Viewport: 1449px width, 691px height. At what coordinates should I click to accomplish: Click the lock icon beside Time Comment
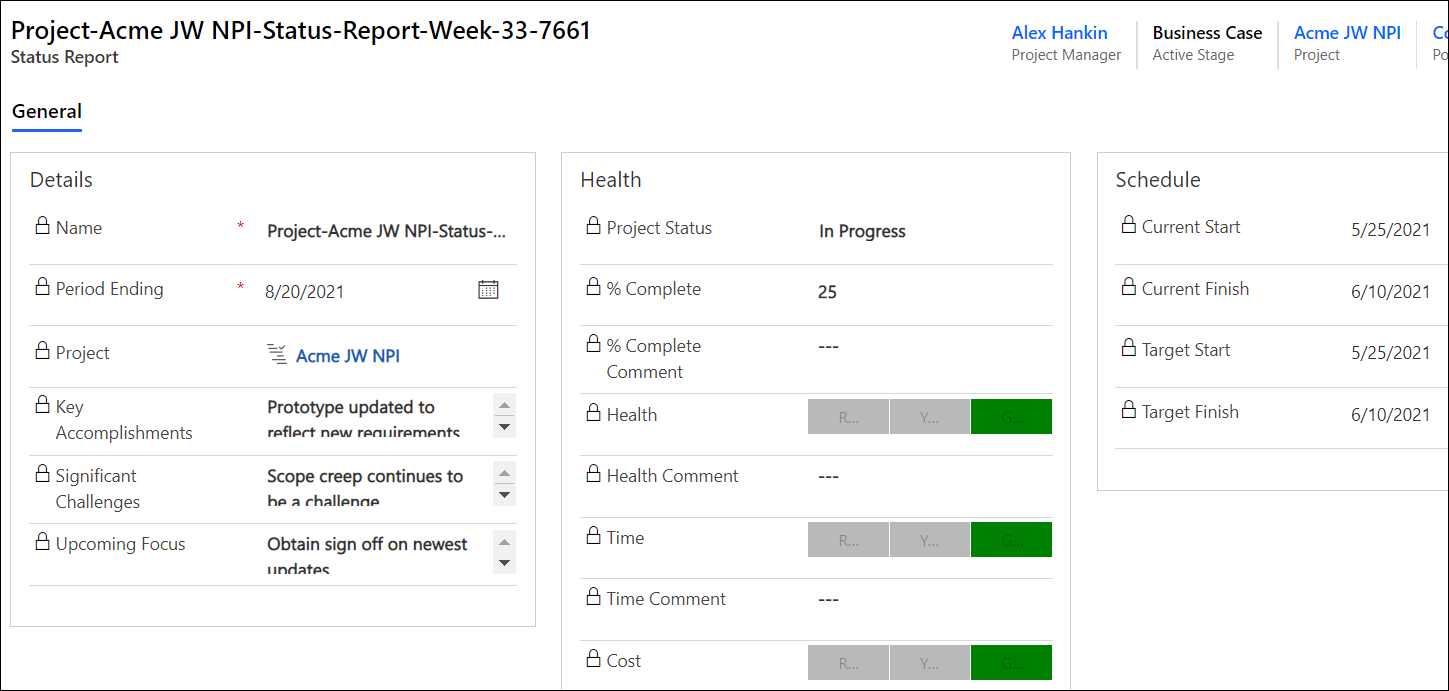[593, 596]
